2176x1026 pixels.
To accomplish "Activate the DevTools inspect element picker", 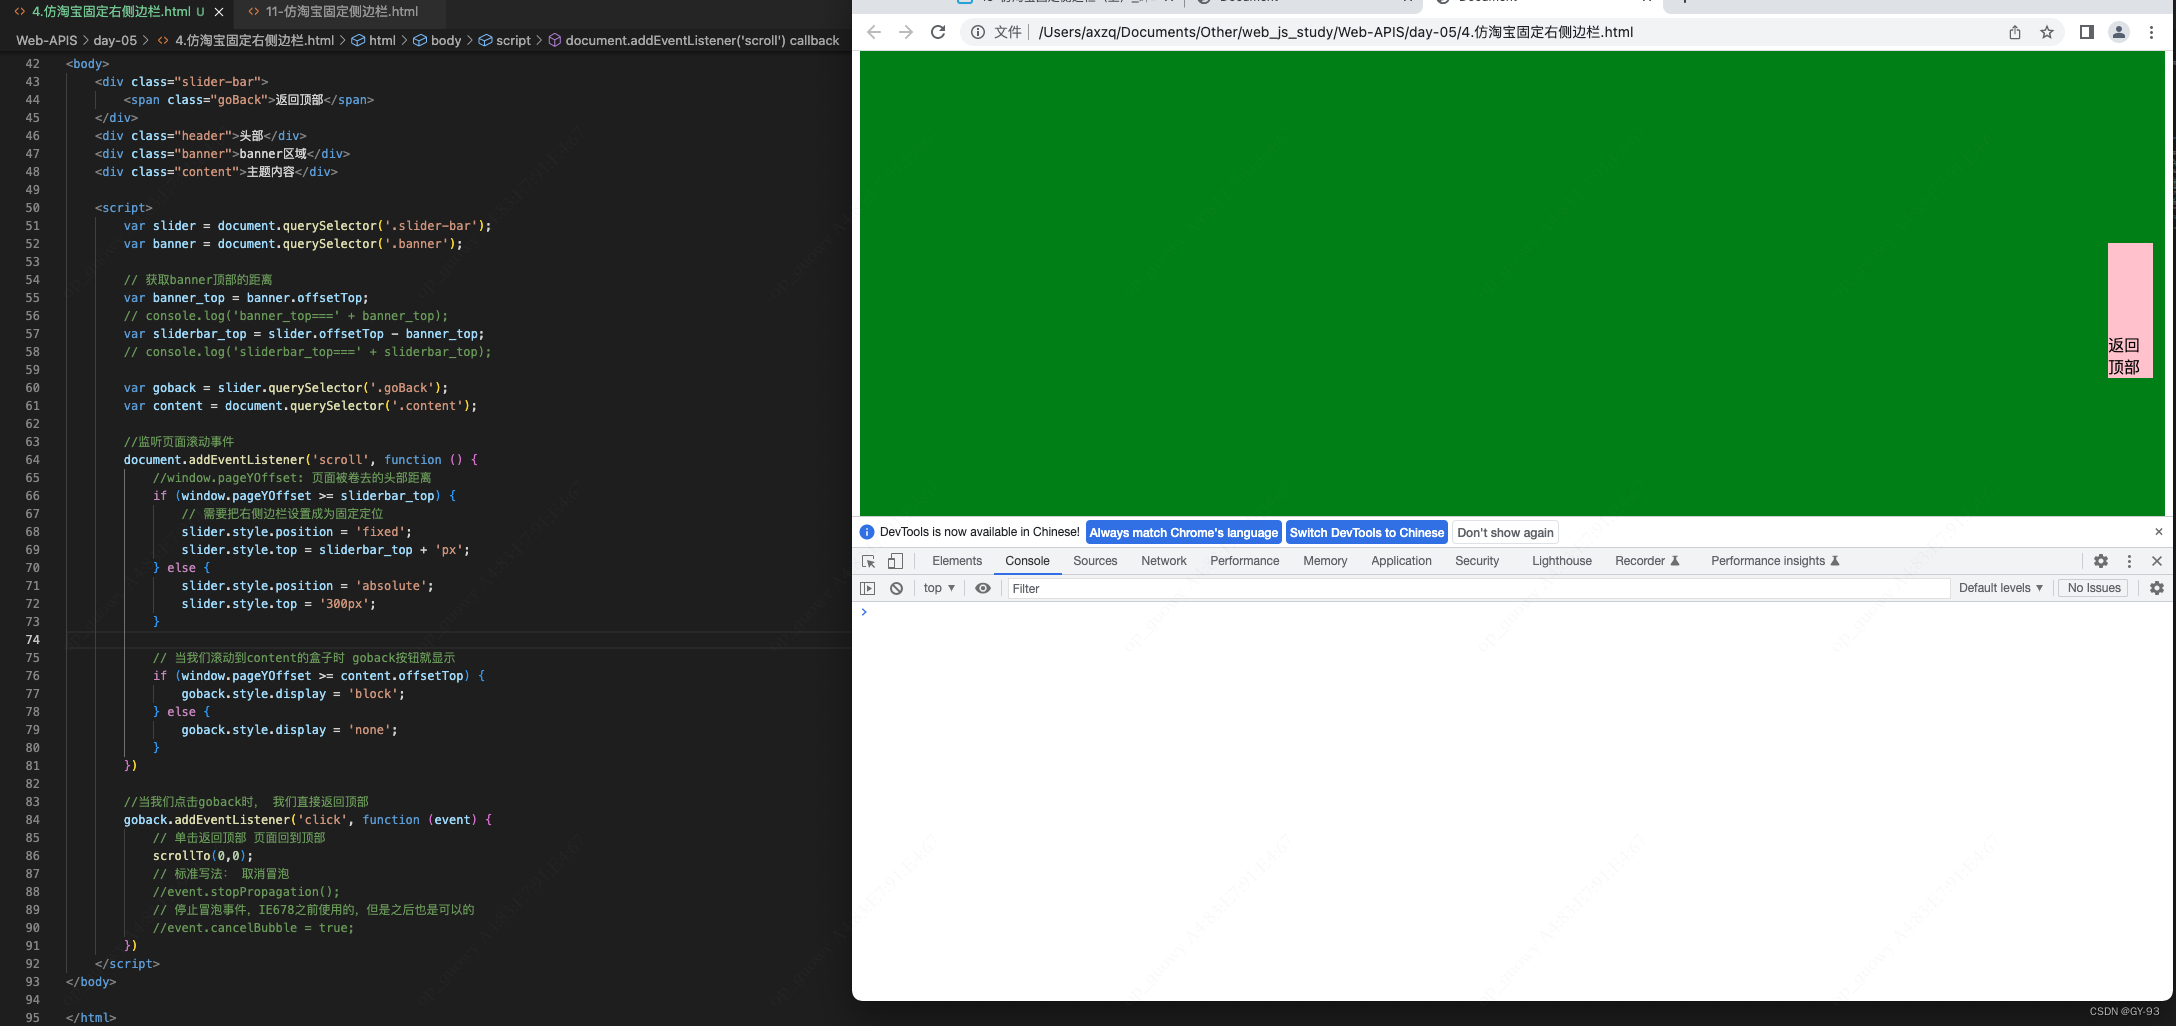I will tap(868, 561).
